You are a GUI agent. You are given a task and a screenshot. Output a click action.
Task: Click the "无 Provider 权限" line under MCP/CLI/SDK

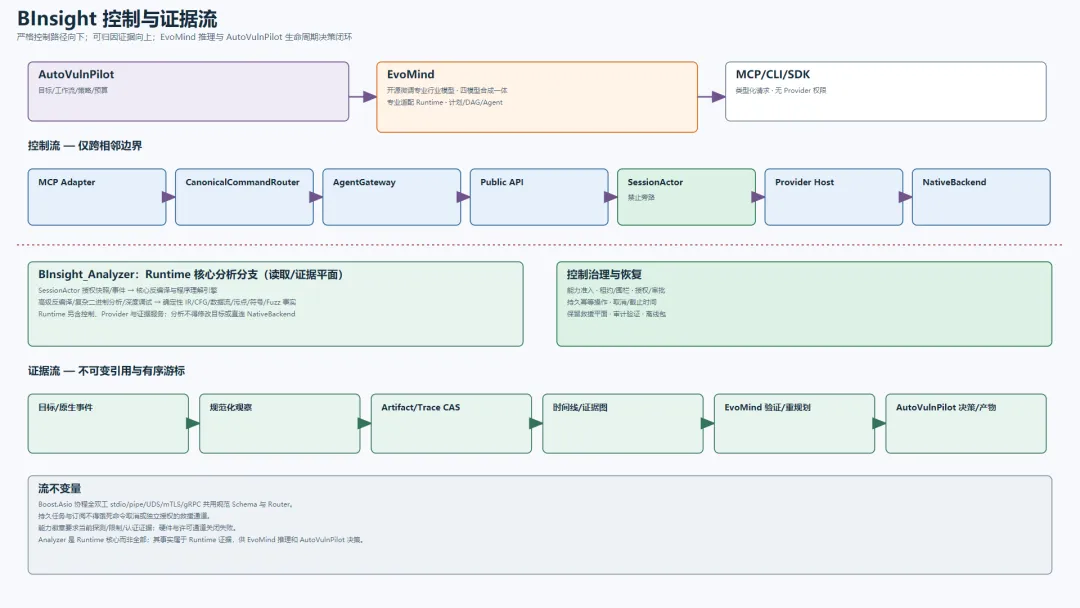click(x=780, y=91)
